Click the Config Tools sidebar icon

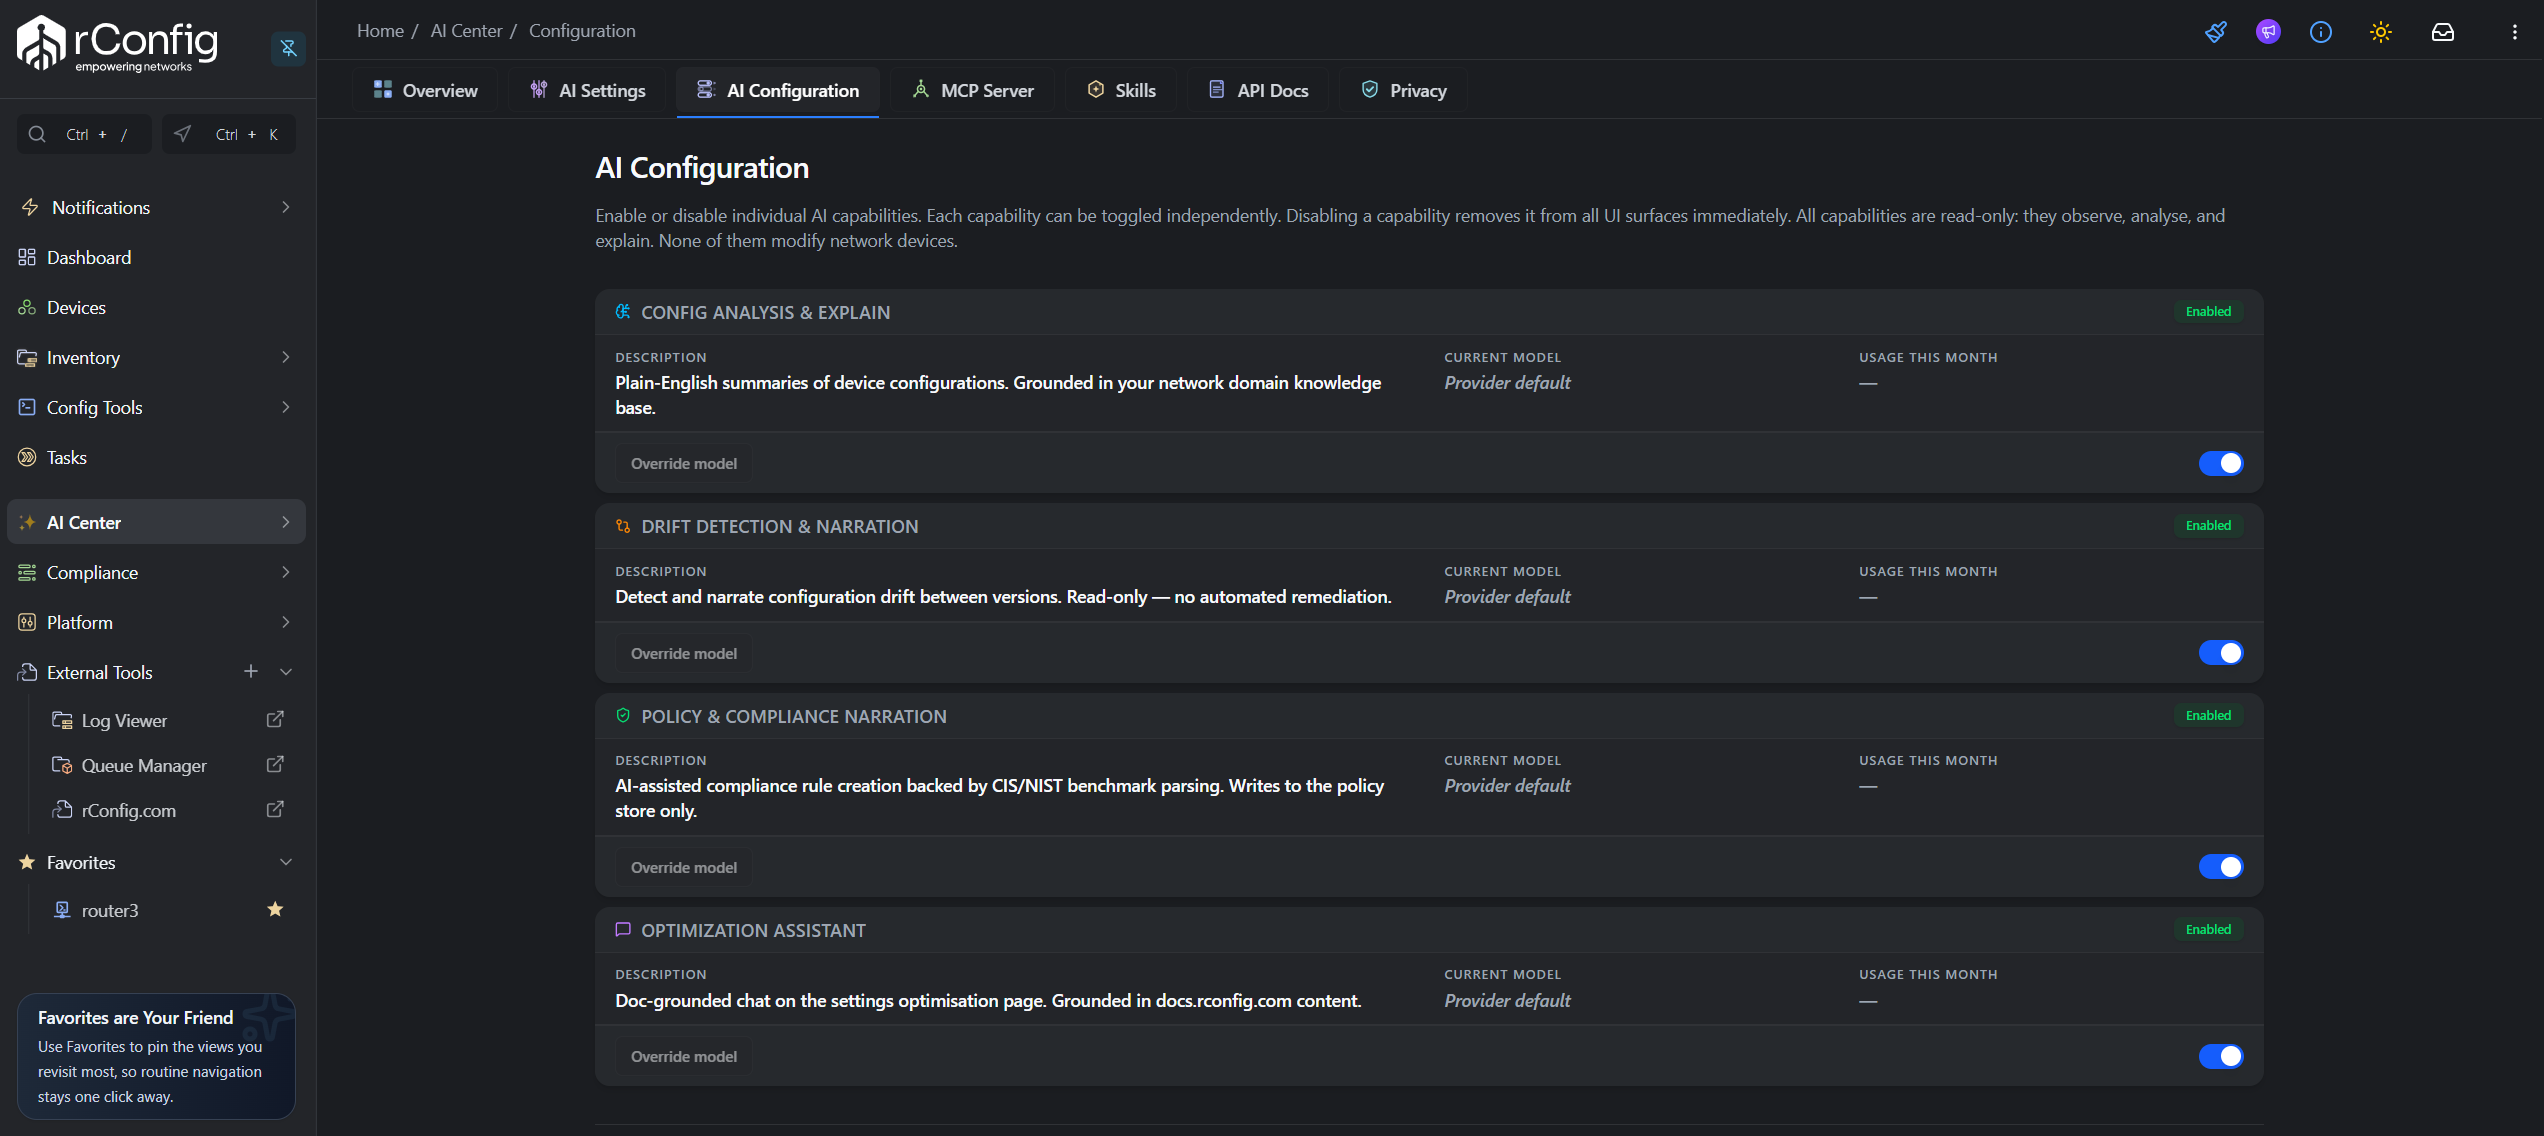point(27,407)
